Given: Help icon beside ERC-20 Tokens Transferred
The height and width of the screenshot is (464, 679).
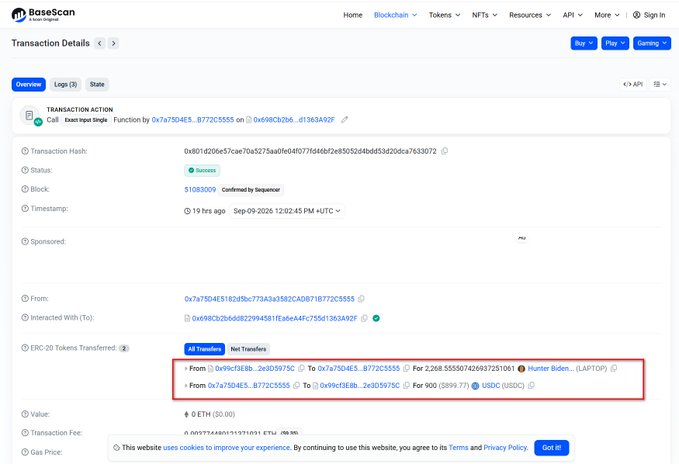Looking at the screenshot, I should (25, 348).
